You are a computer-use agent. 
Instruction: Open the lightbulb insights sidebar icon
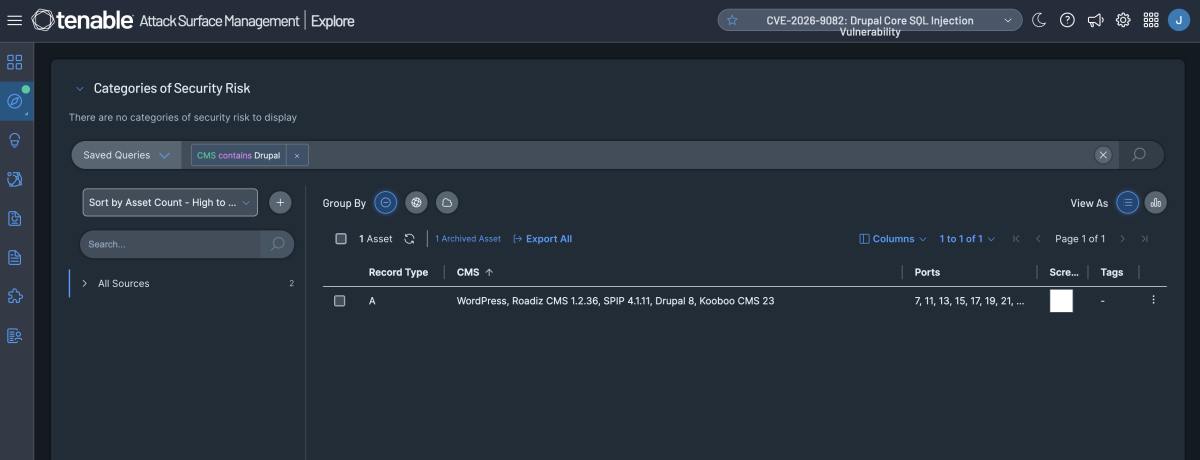click(15, 140)
